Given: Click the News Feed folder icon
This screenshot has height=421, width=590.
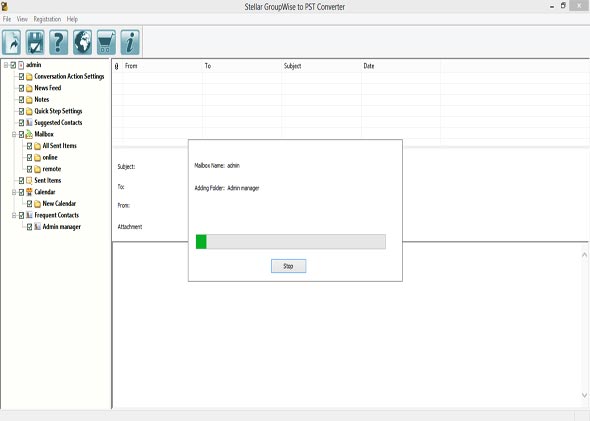Looking at the screenshot, I should (x=29, y=88).
